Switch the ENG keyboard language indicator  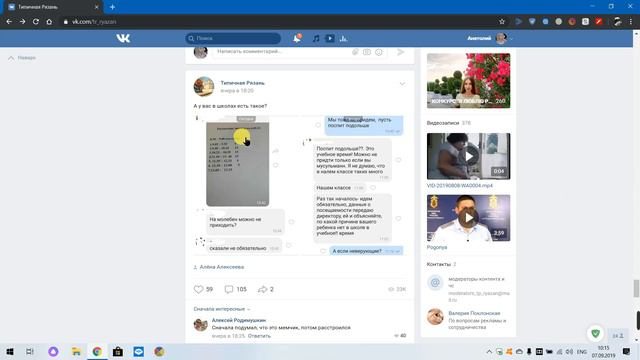[x=582, y=351]
